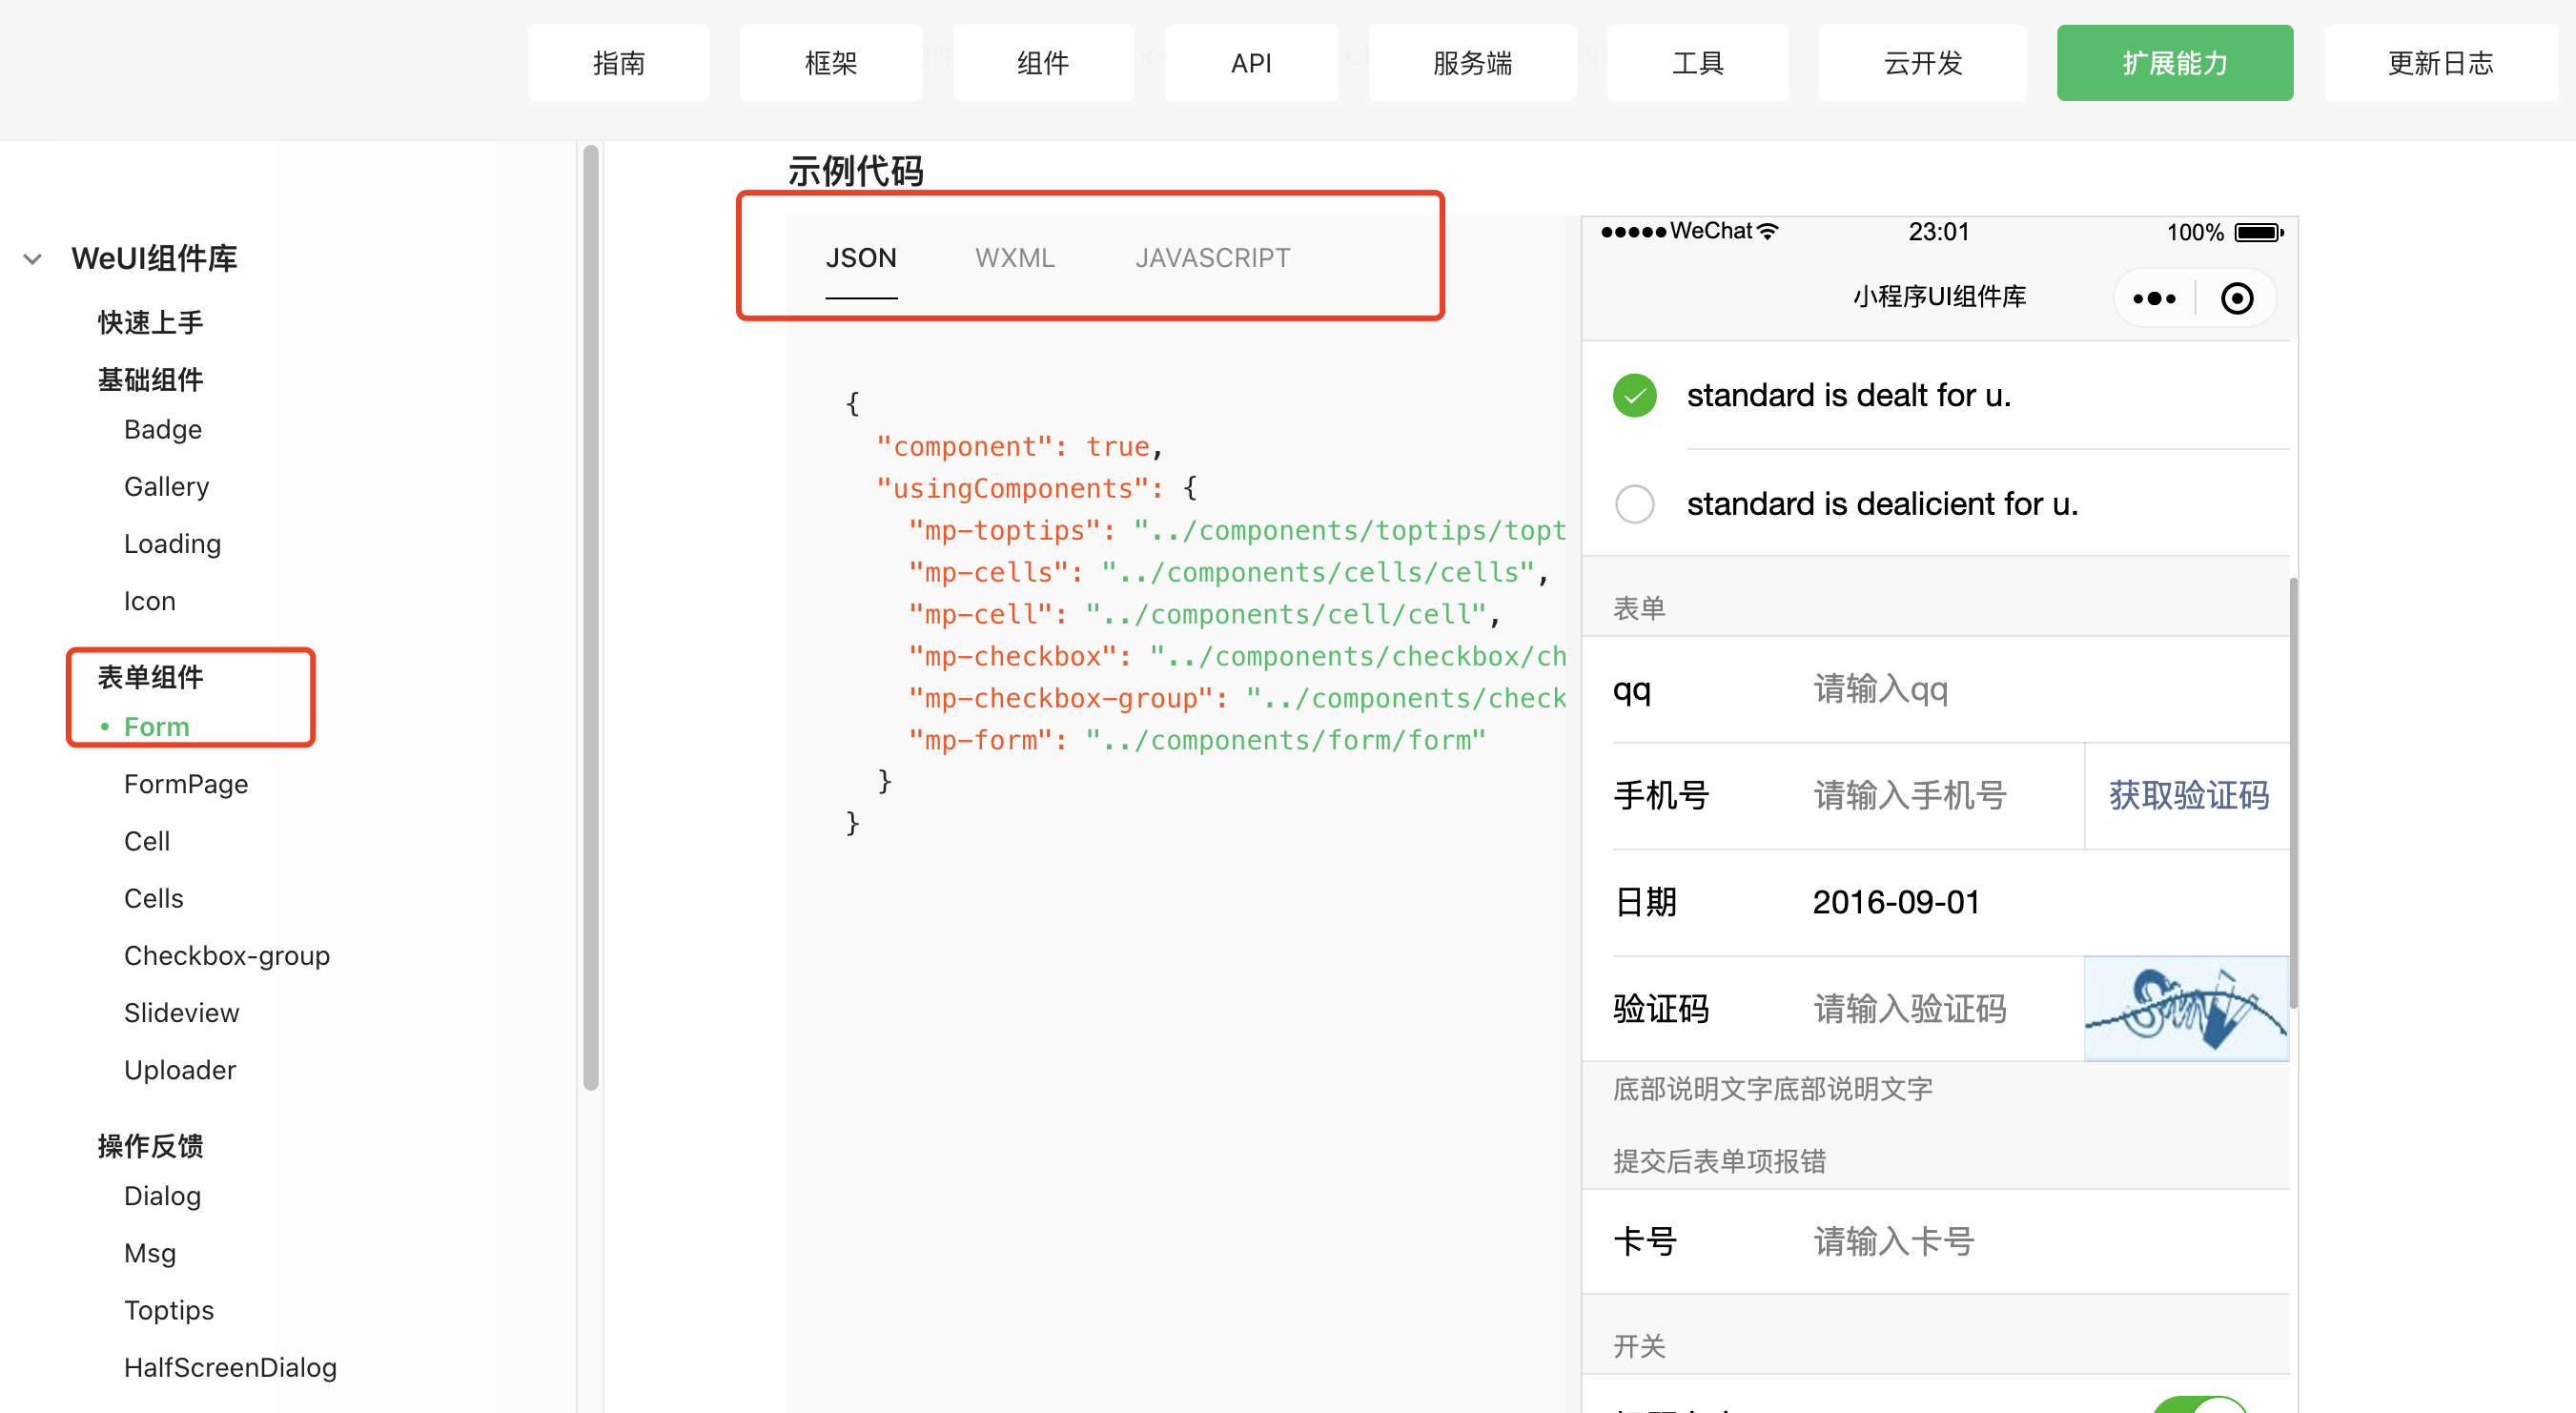Click the 获取验证码 button
Image resolution: width=2576 pixels, height=1413 pixels.
[x=2188, y=795]
